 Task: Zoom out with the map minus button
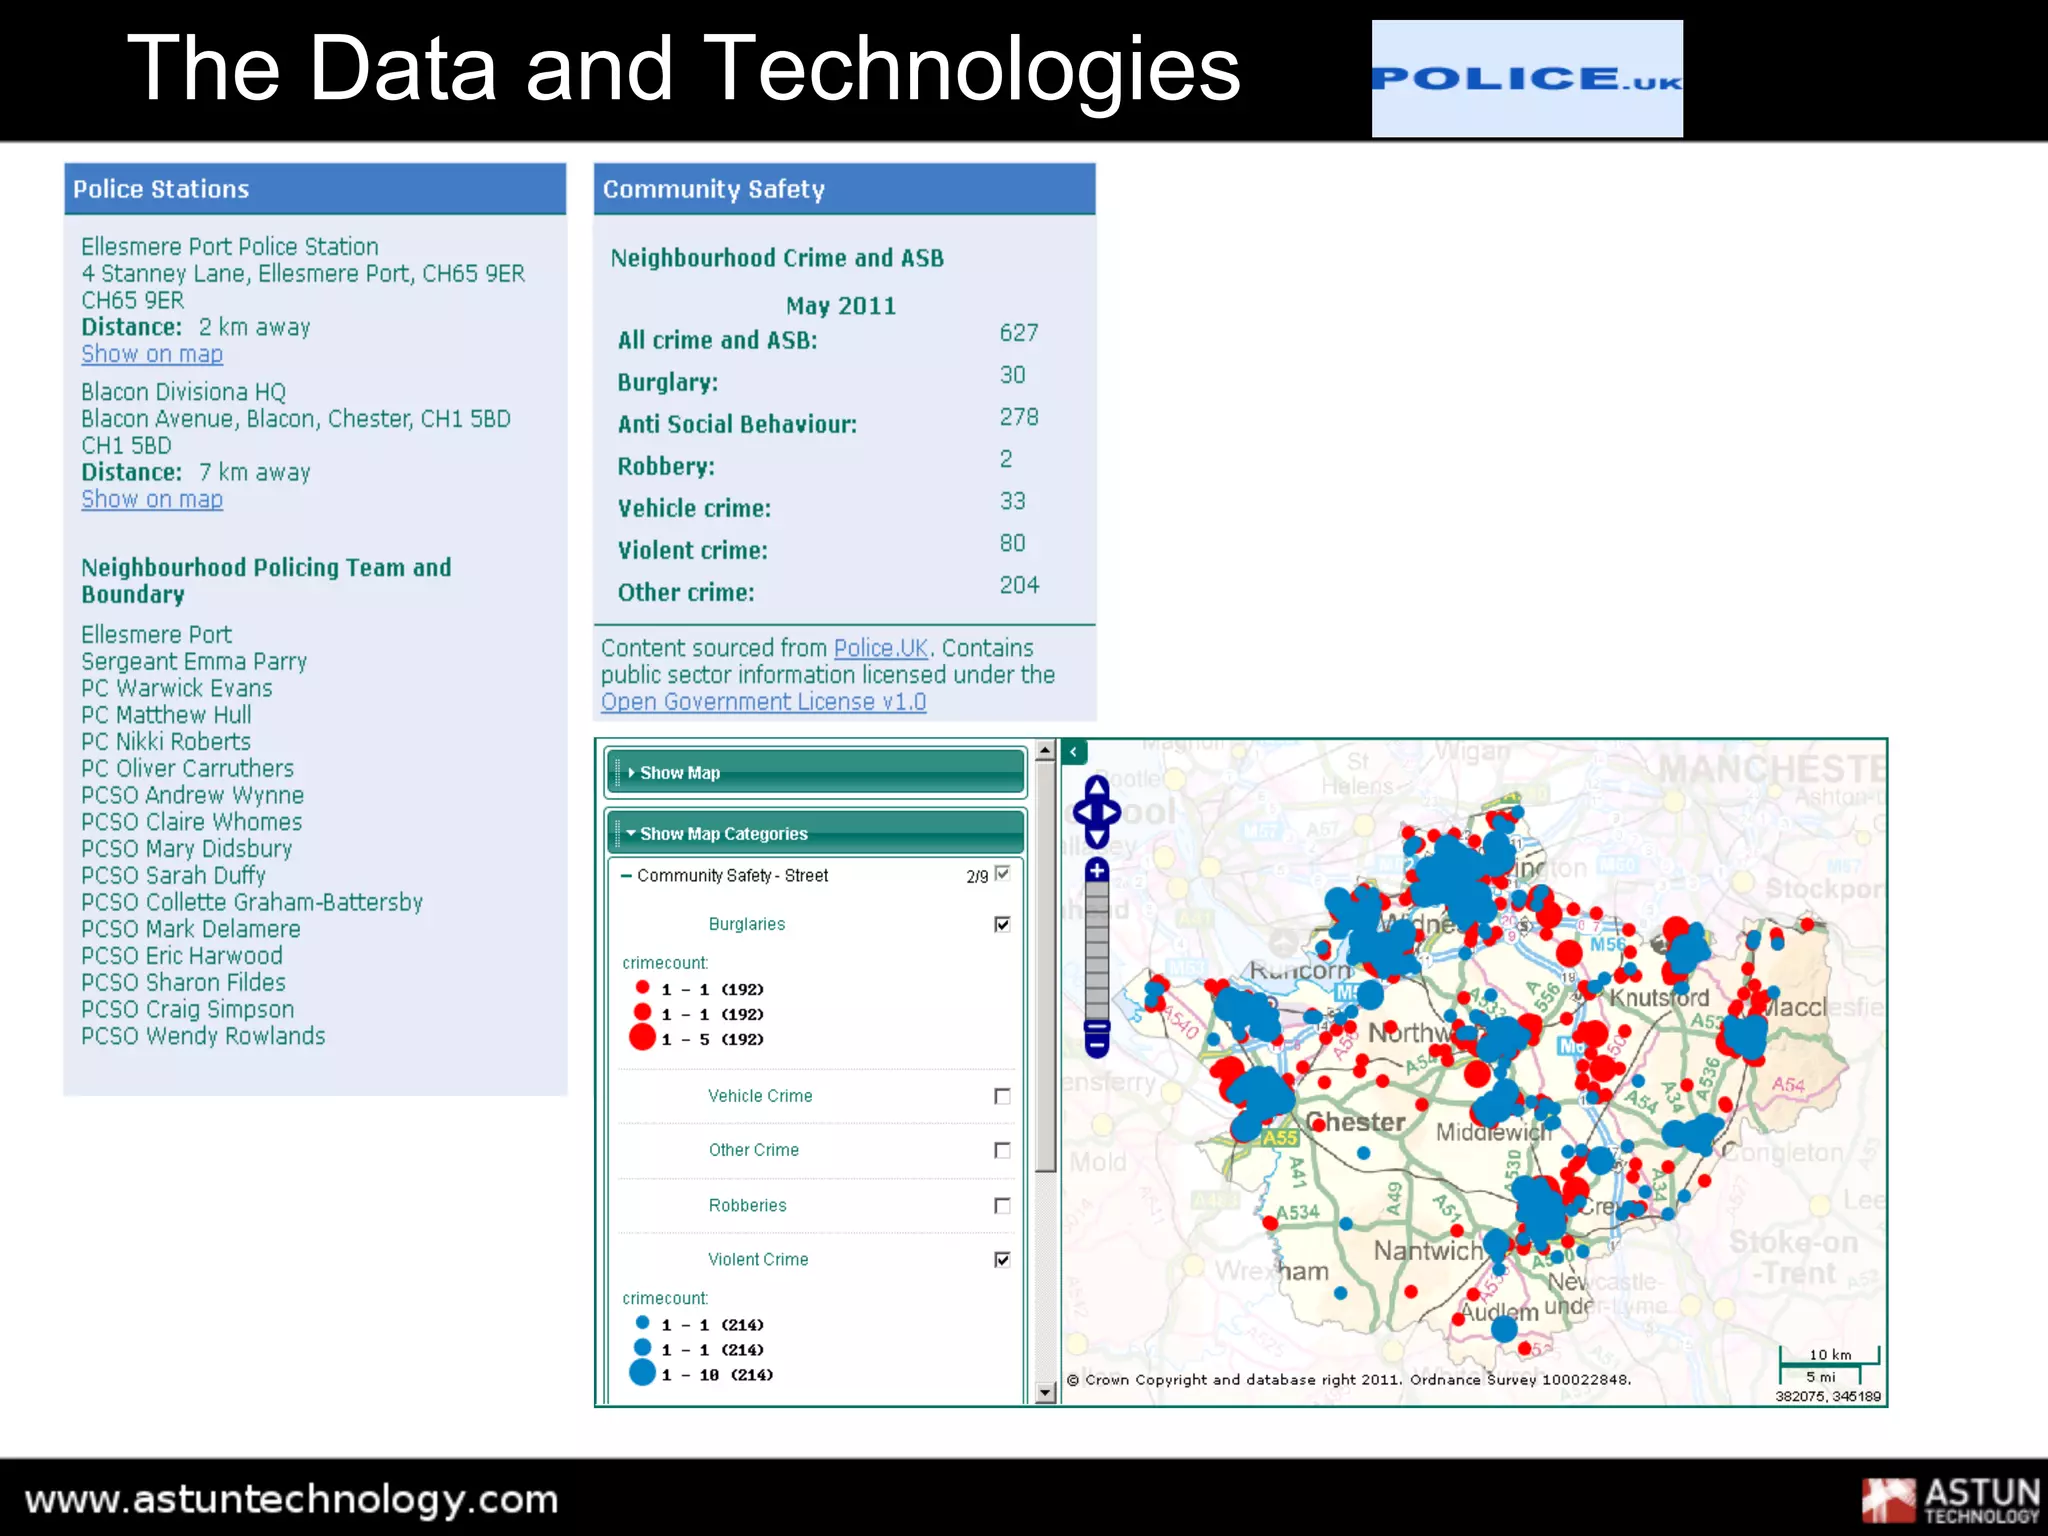pos(1097,1046)
